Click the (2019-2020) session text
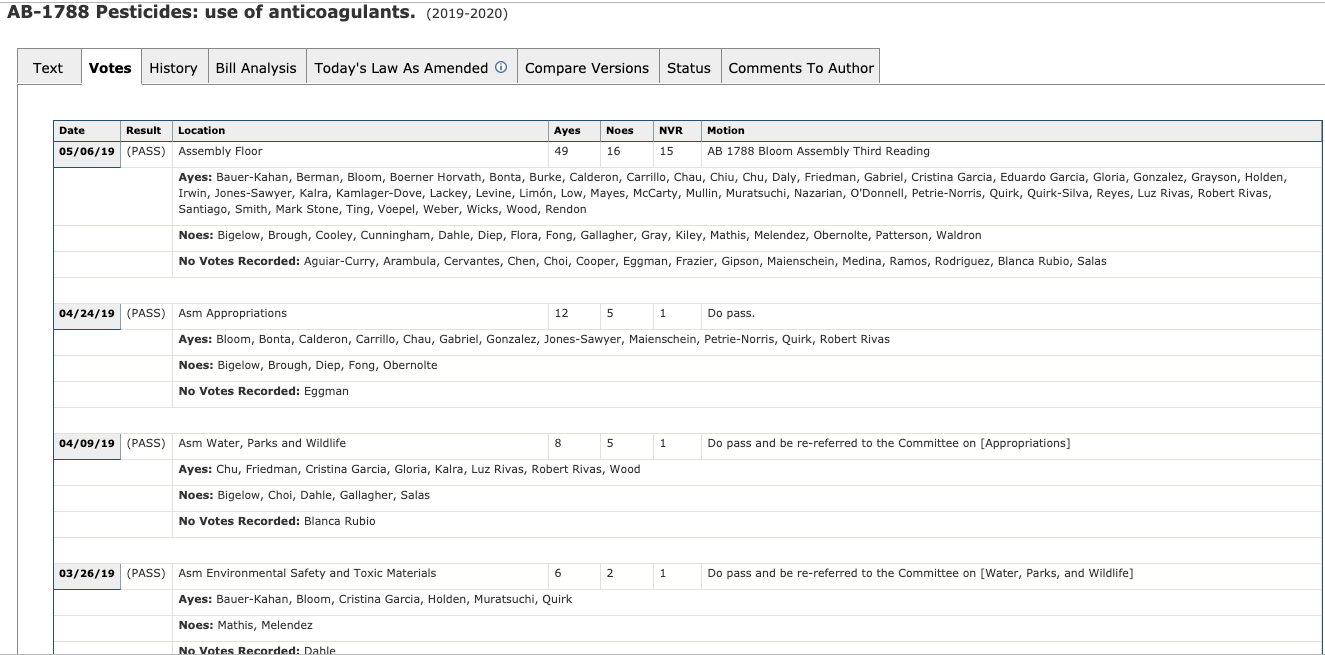Screen dimensions: 1325x655 click(x=467, y=14)
